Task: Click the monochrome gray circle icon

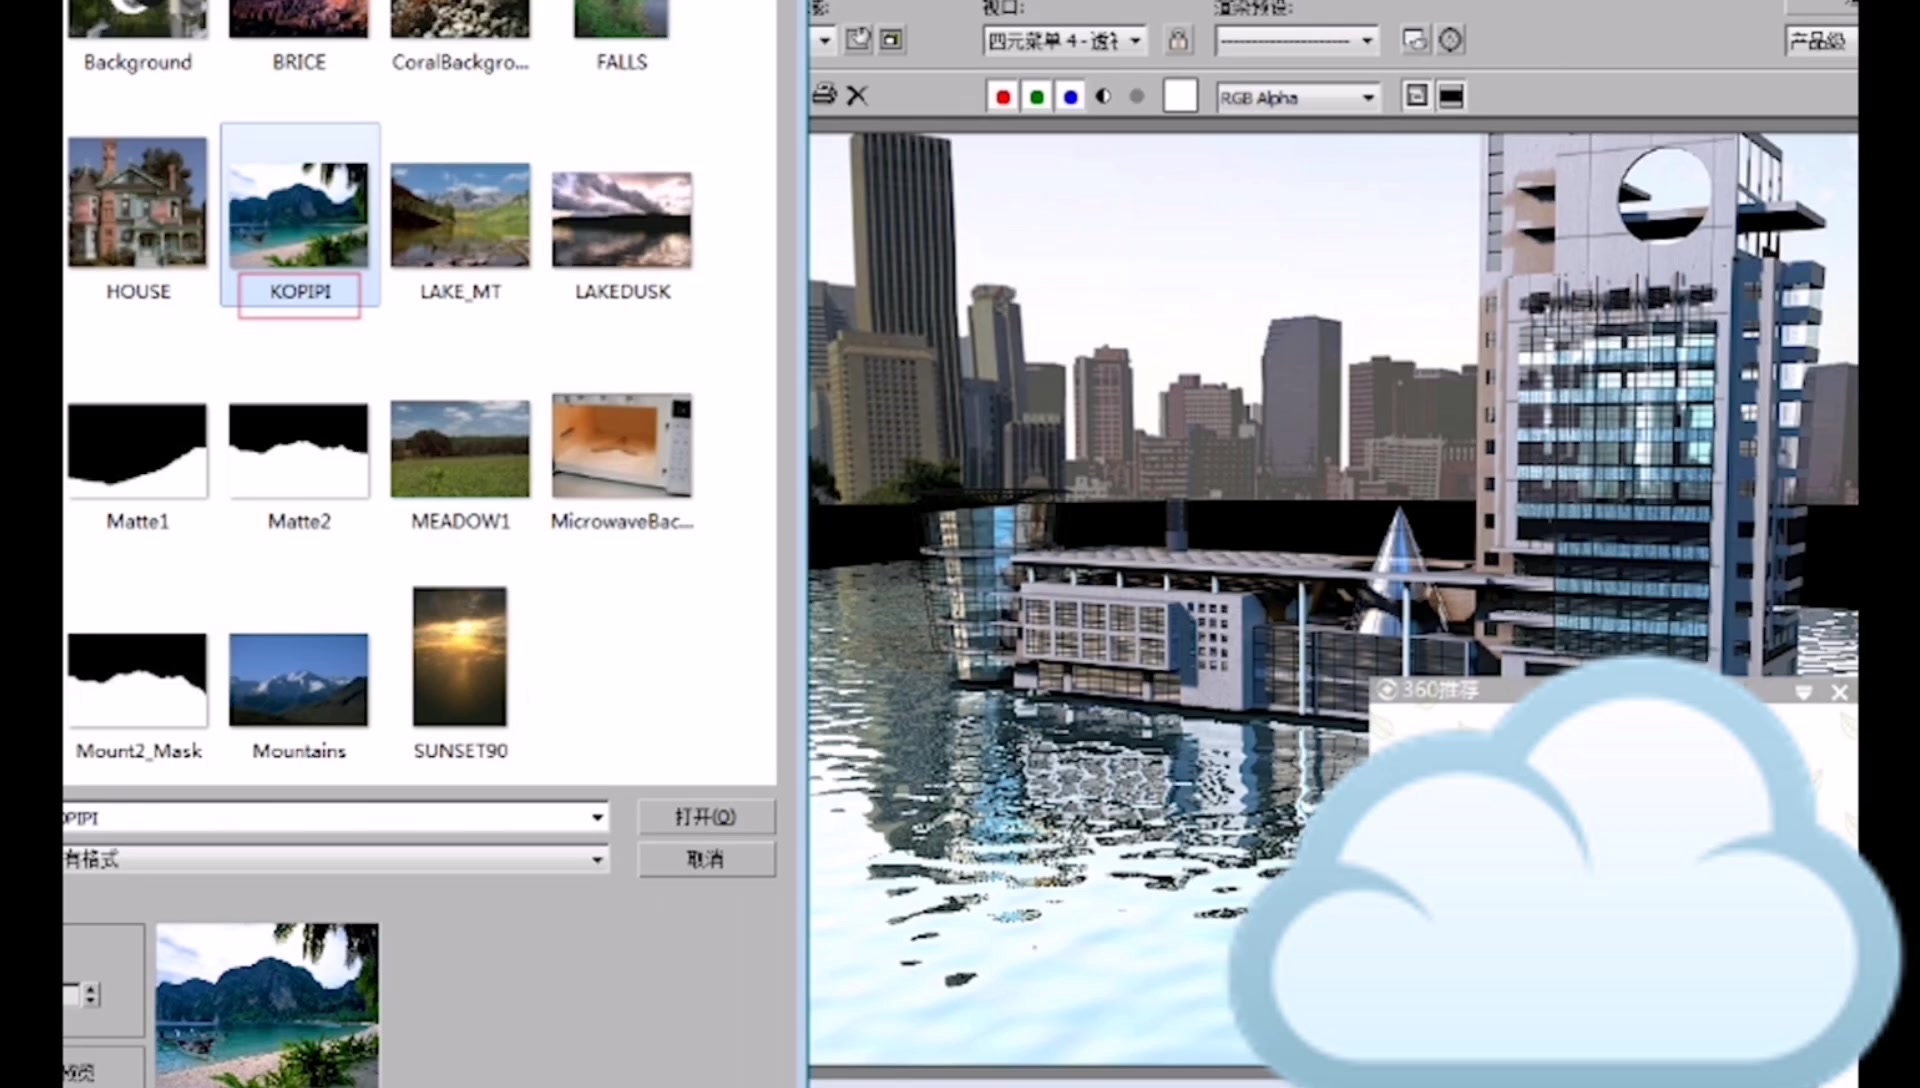Action: pyautogui.click(x=1137, y=97)
